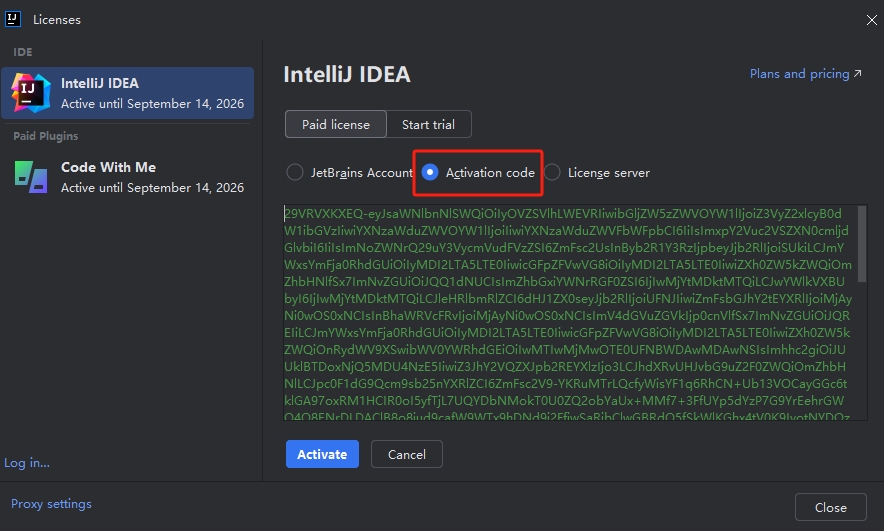Choose the License server radio button

coord(552,172)
